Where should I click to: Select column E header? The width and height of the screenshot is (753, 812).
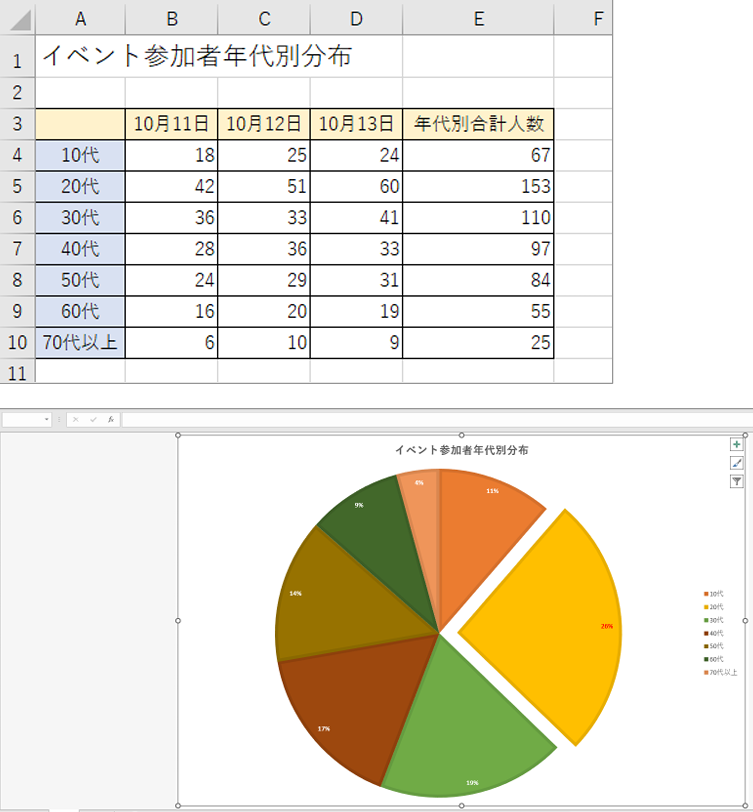pos(478,17)
